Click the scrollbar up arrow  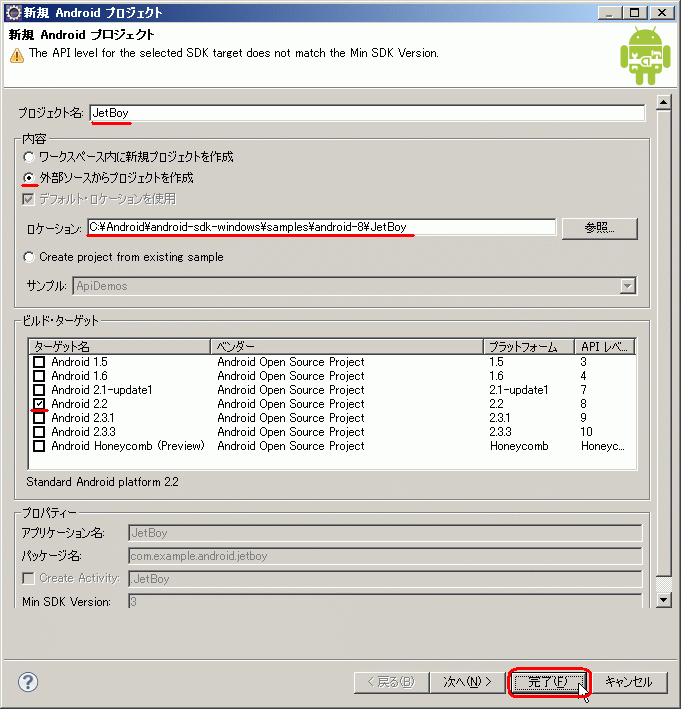pyautogui.click(x=663, y=103)
